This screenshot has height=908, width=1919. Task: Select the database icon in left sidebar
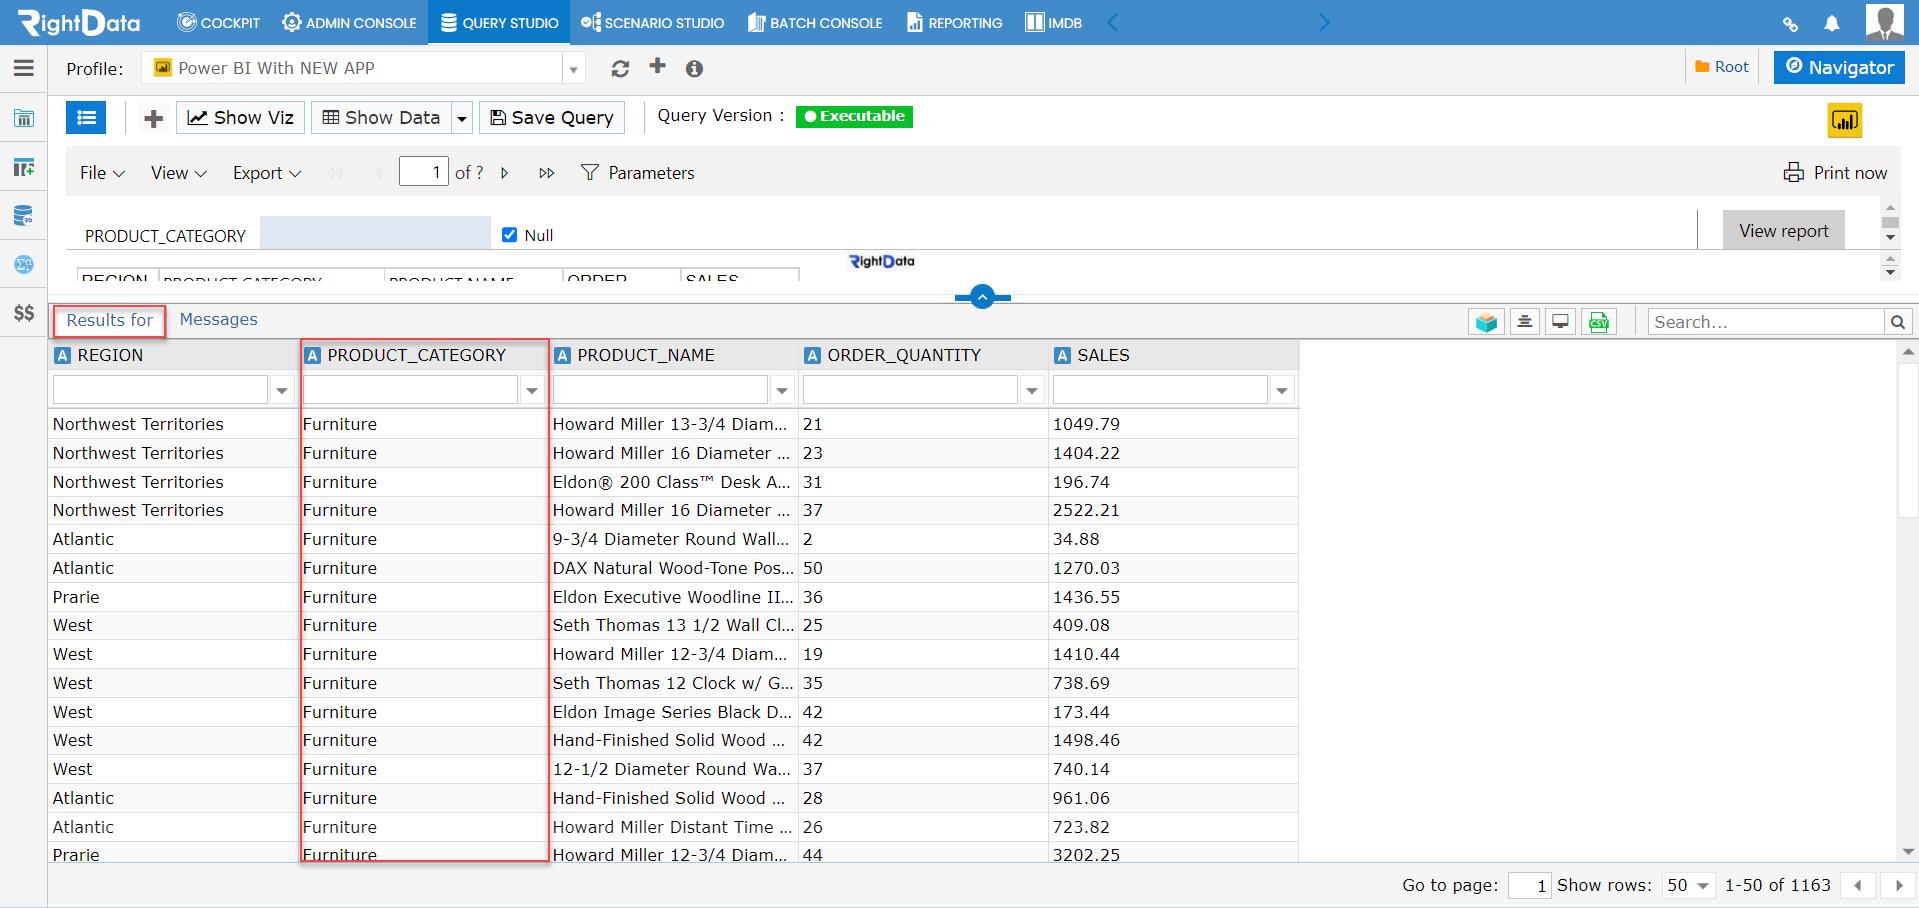pos(24,216)
